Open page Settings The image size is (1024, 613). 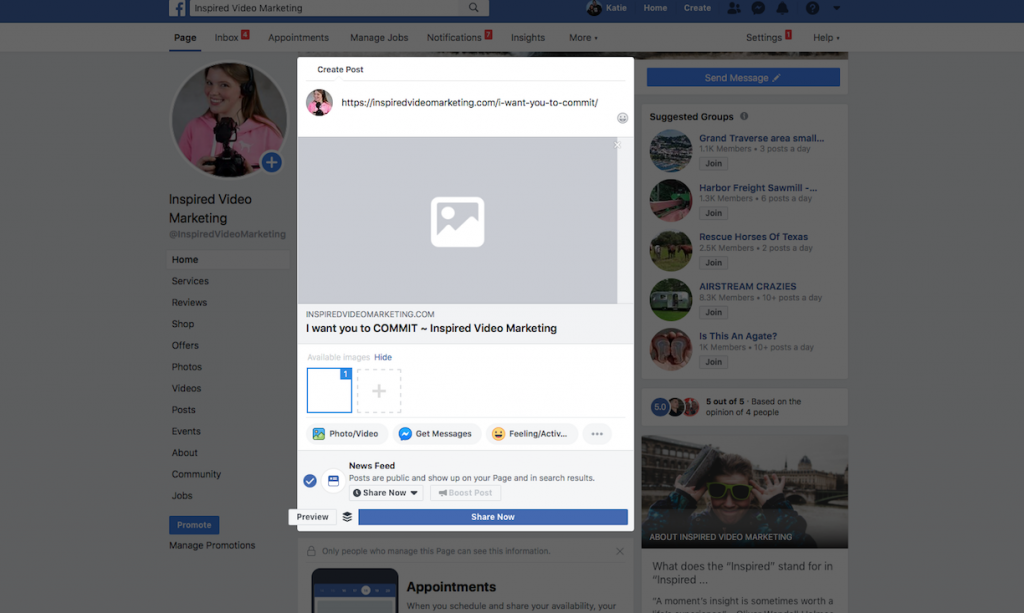[x=764, y=38]
